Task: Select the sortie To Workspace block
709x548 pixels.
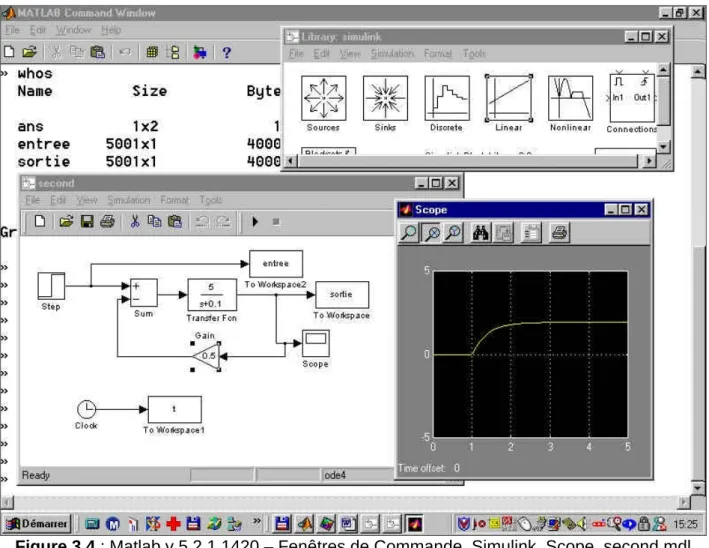Action: tap(342, 295)
